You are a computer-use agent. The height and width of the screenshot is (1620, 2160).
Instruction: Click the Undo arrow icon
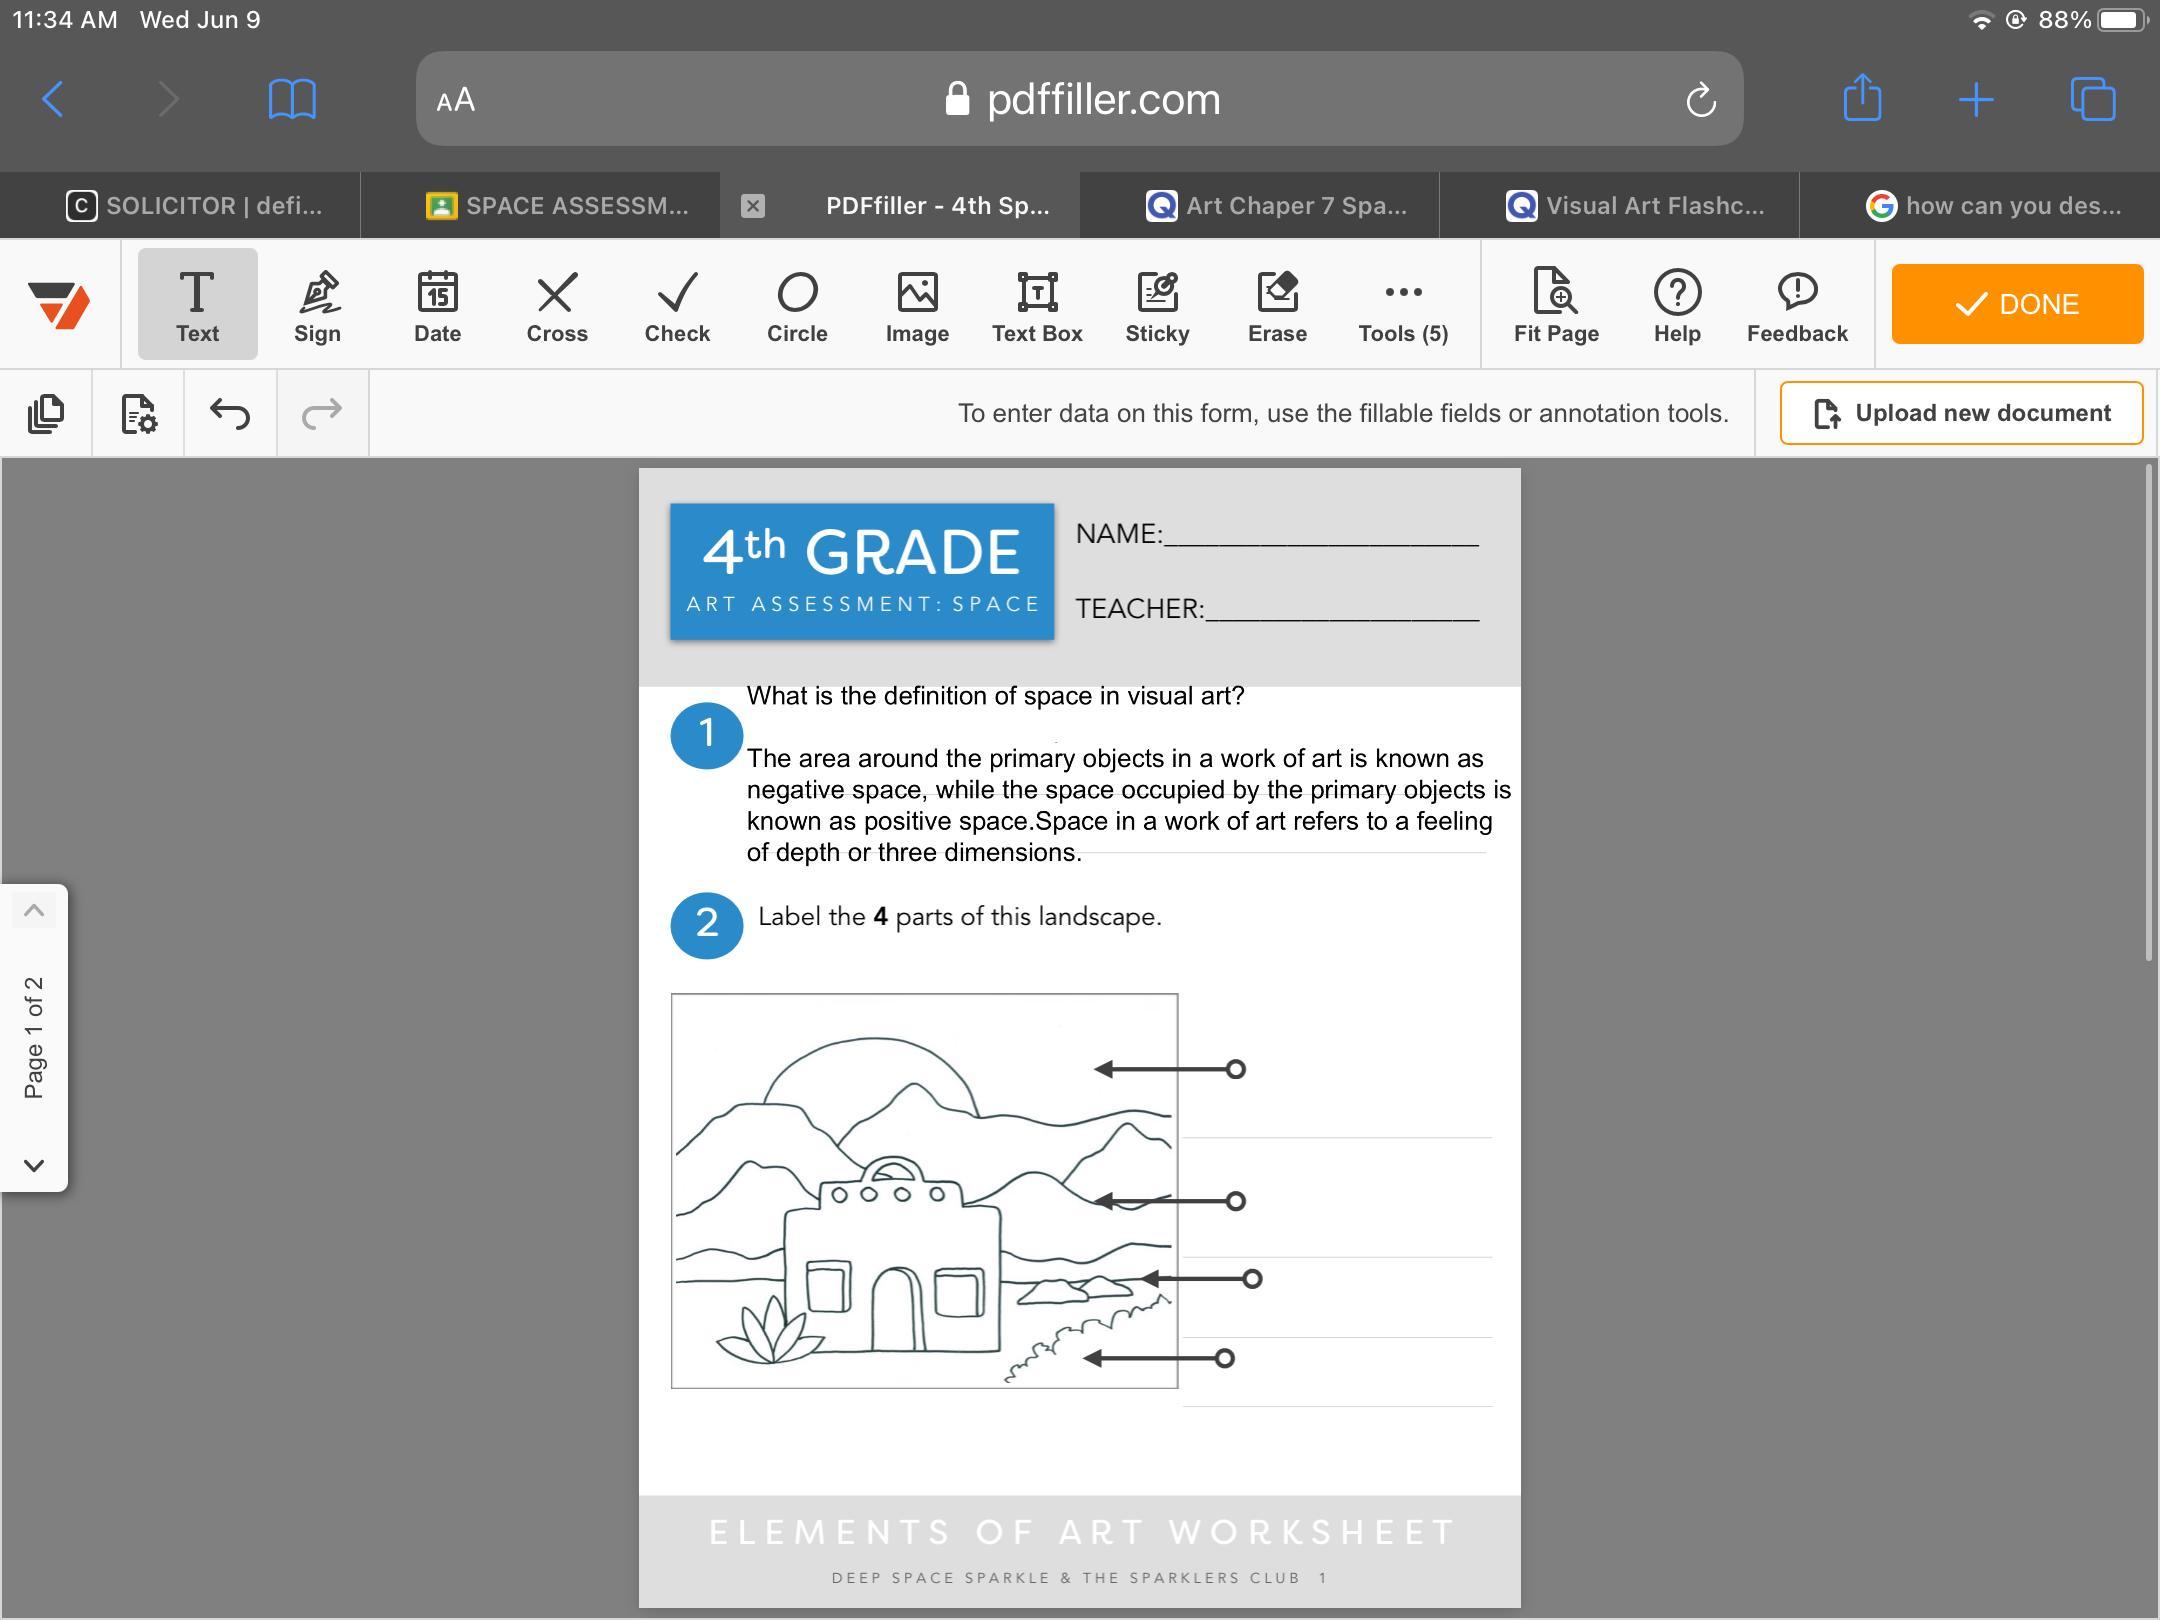tap(230, 413)
